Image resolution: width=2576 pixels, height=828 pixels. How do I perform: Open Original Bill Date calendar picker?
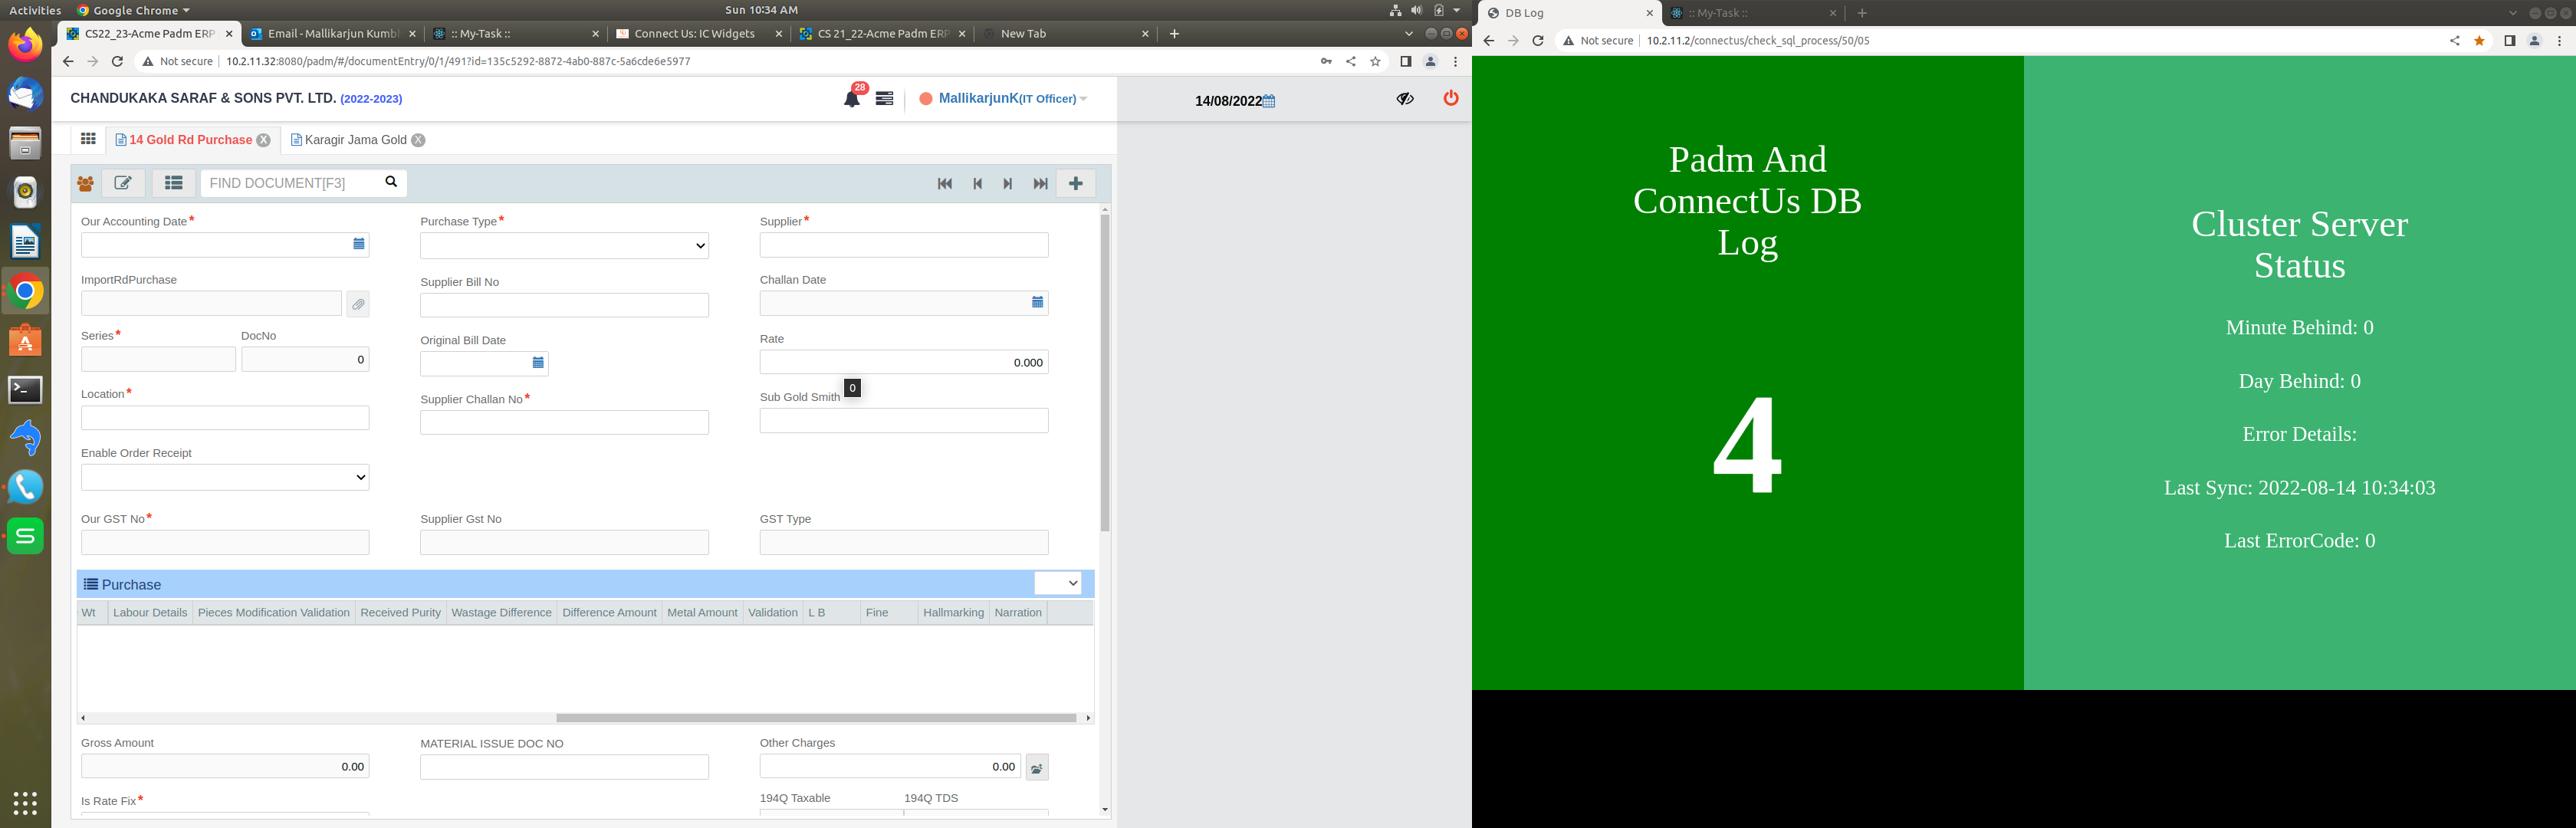[x=538, y=363]
